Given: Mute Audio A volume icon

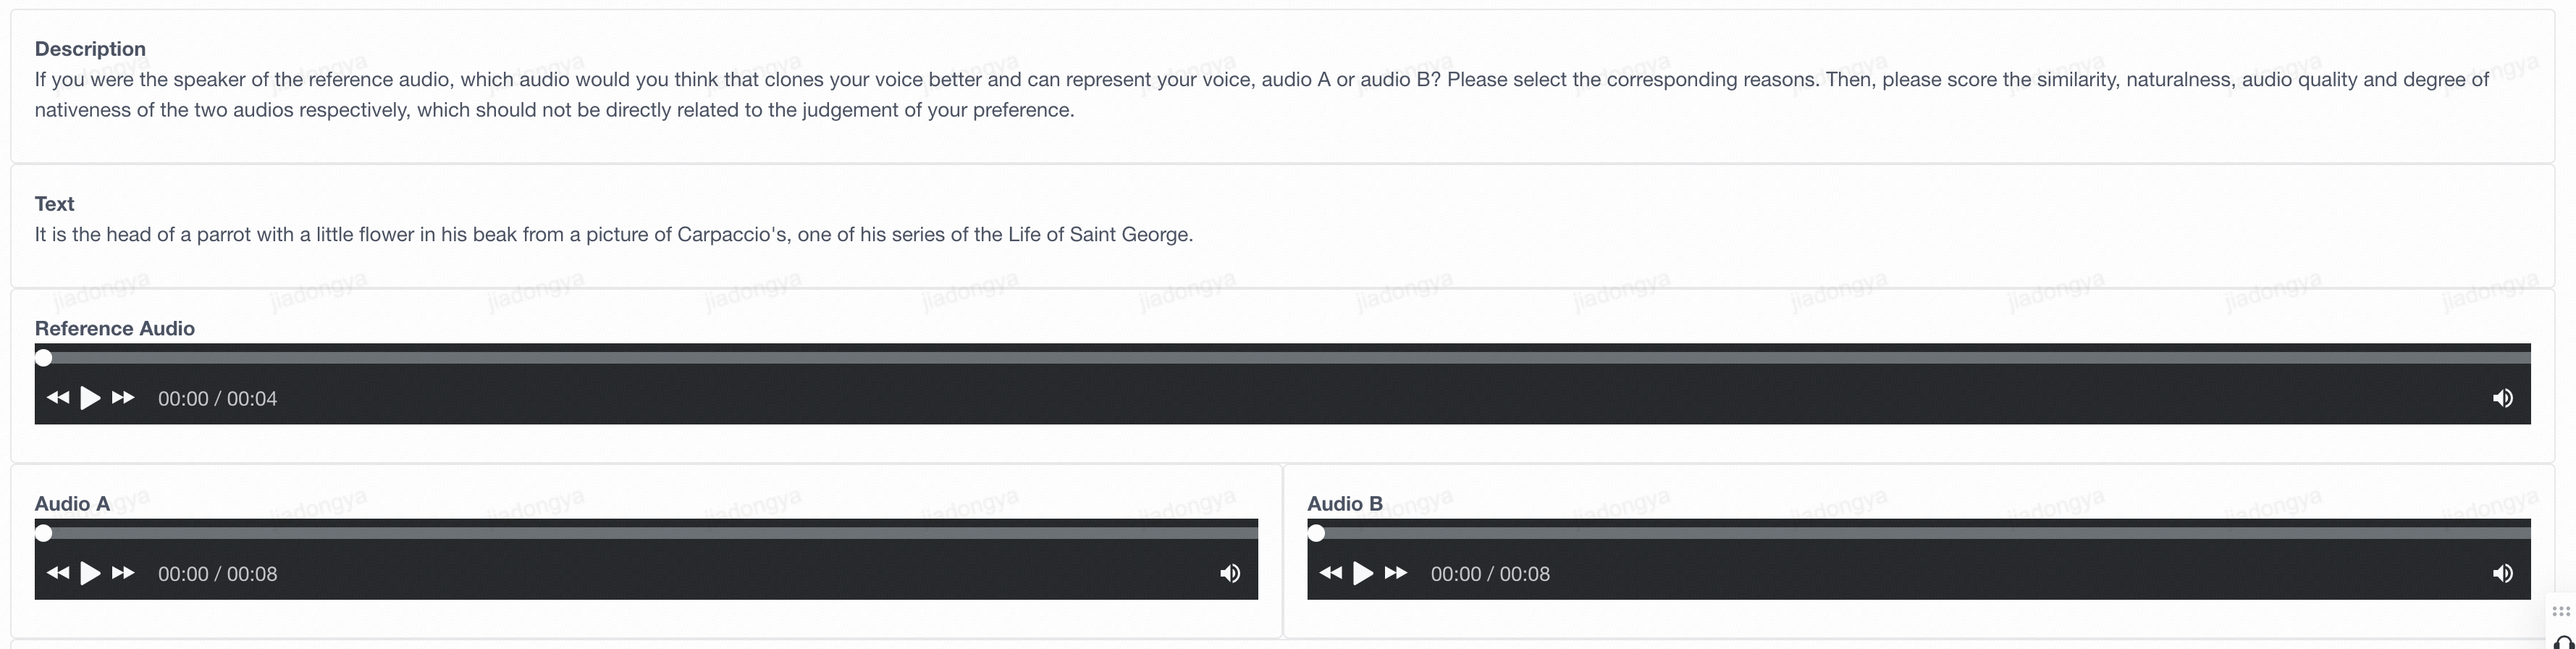Looking at the screenshot, I should point(1230,573).
